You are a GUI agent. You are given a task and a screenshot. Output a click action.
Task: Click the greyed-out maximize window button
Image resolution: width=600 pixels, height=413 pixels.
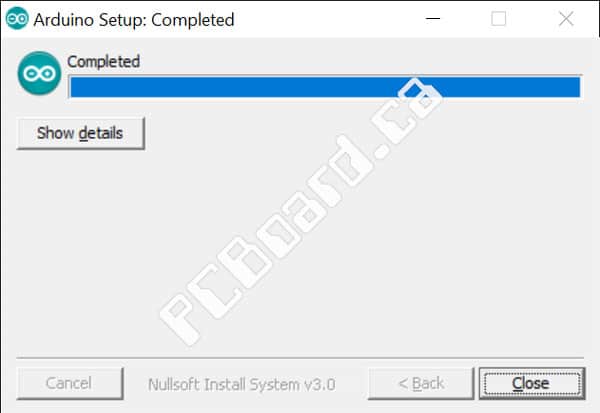[x=498, y=18]
